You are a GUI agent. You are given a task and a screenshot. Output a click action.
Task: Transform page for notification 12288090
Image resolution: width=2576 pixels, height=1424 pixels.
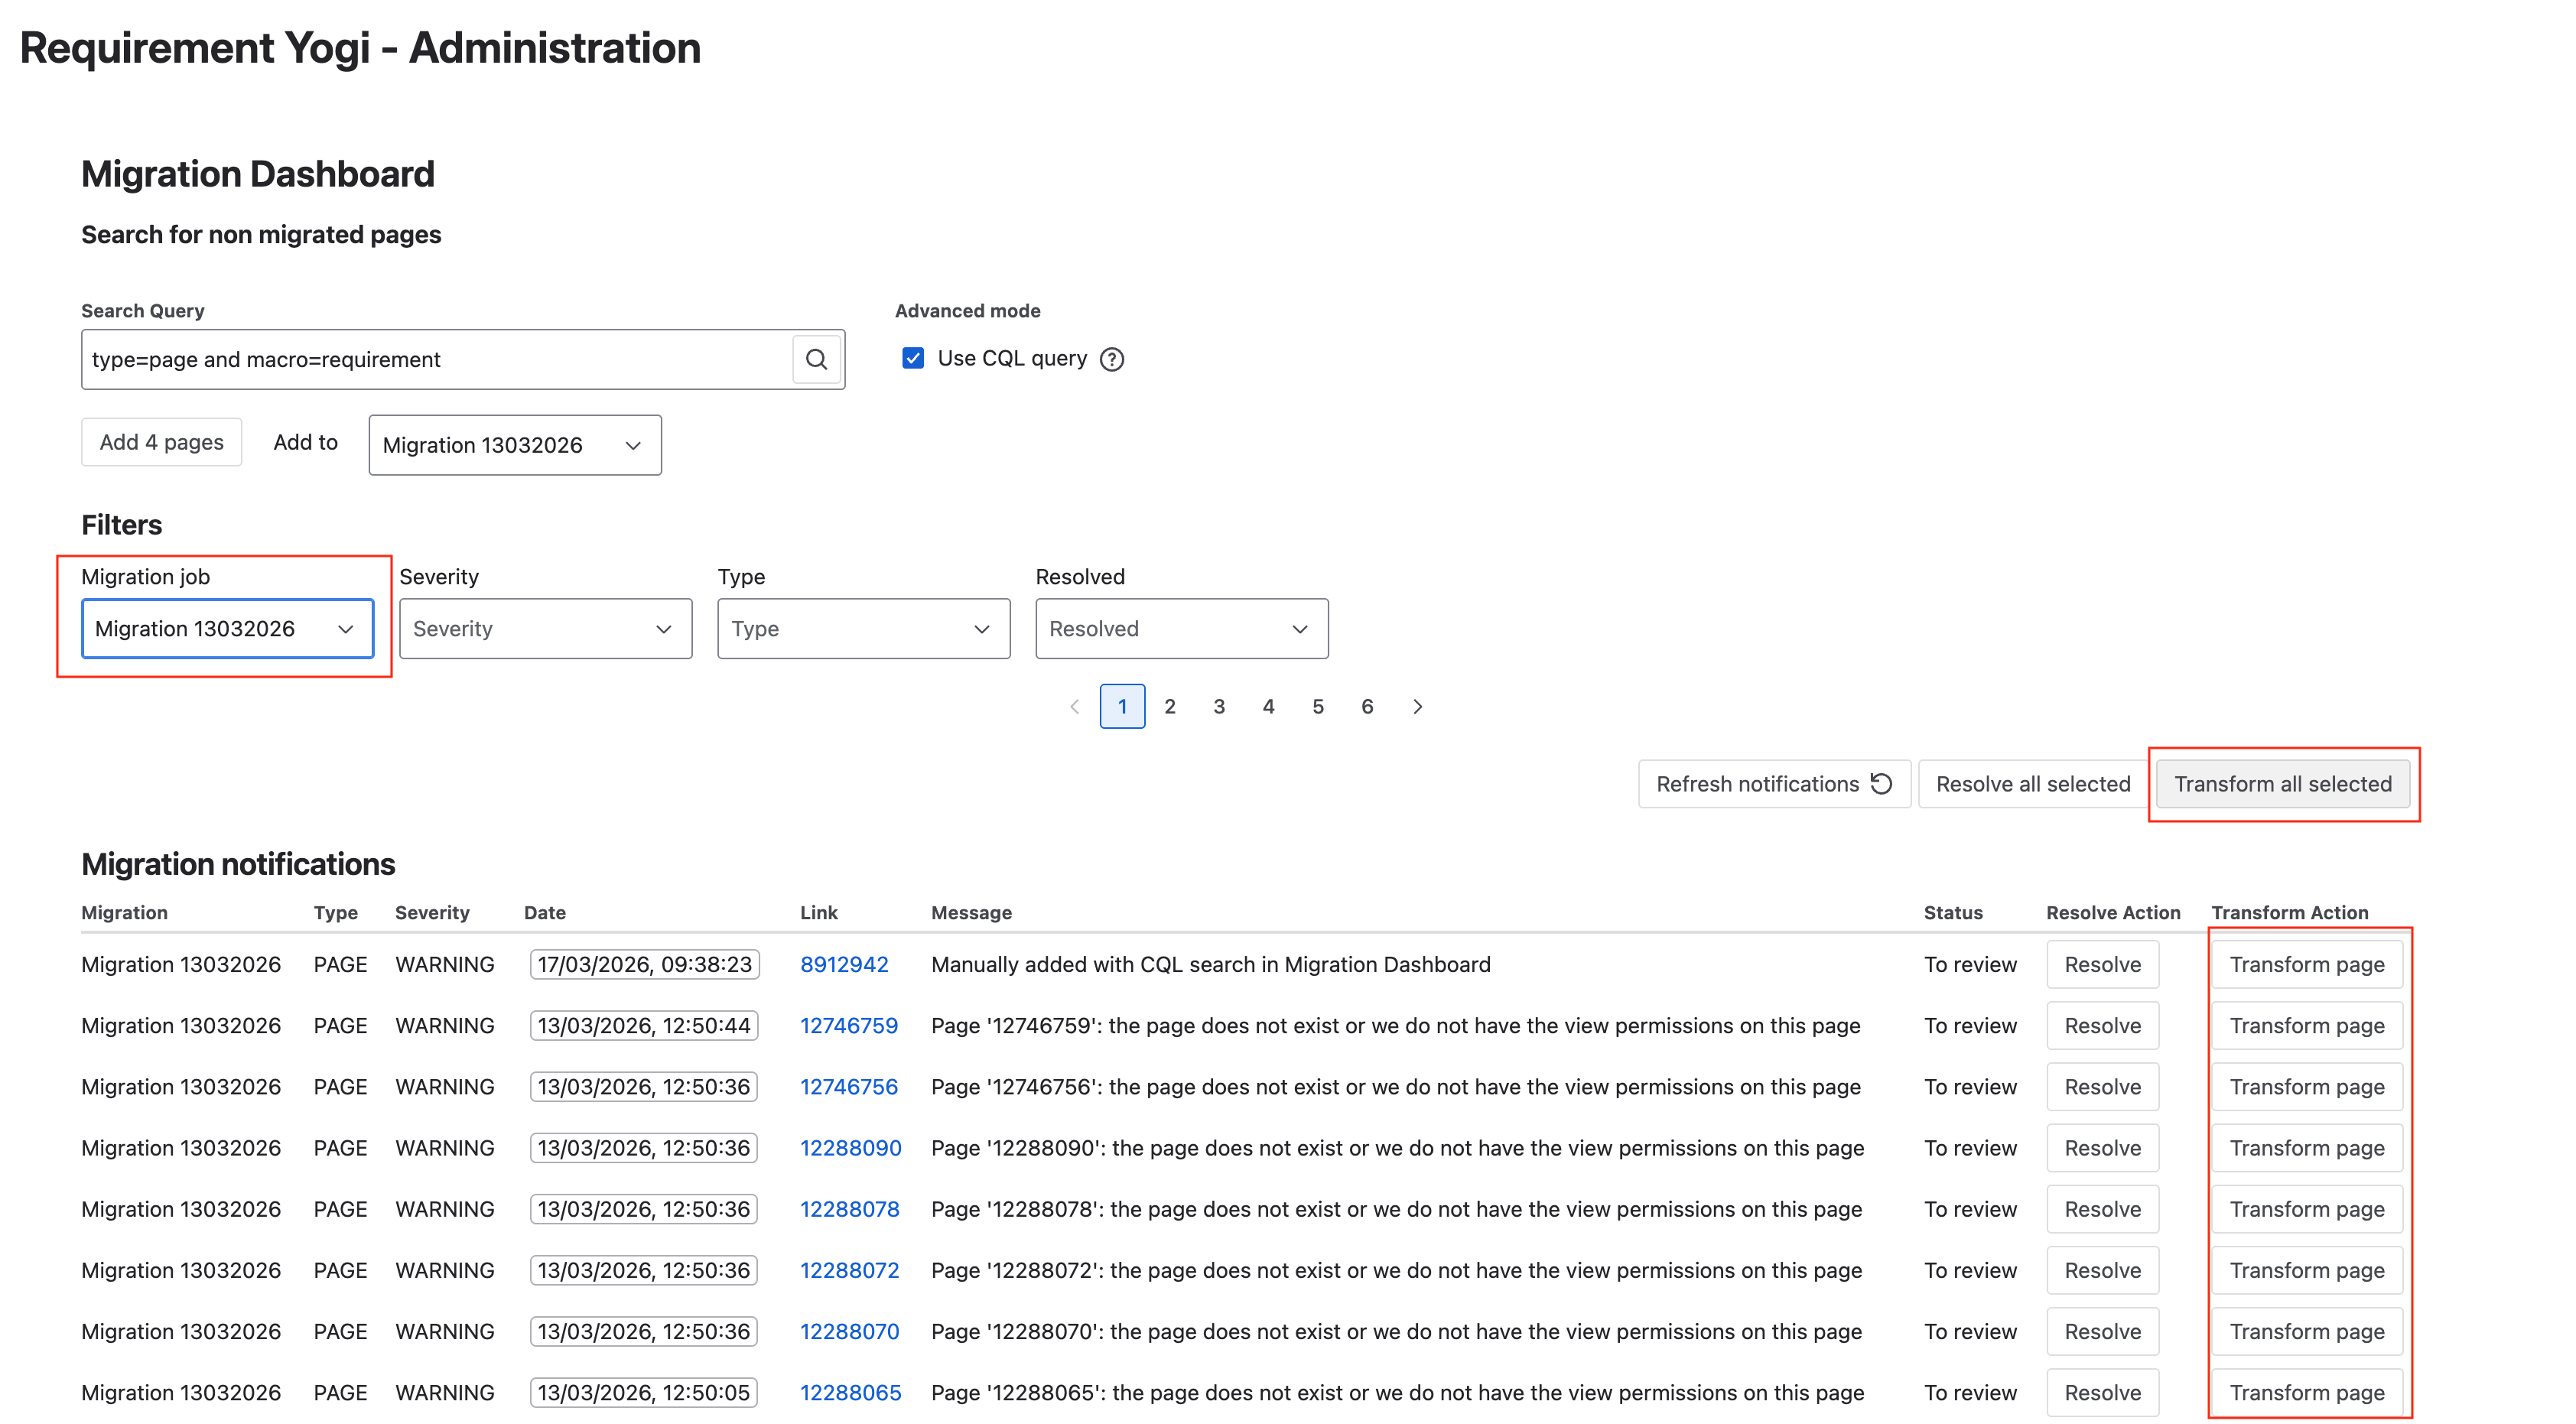pos(2306,1147)
